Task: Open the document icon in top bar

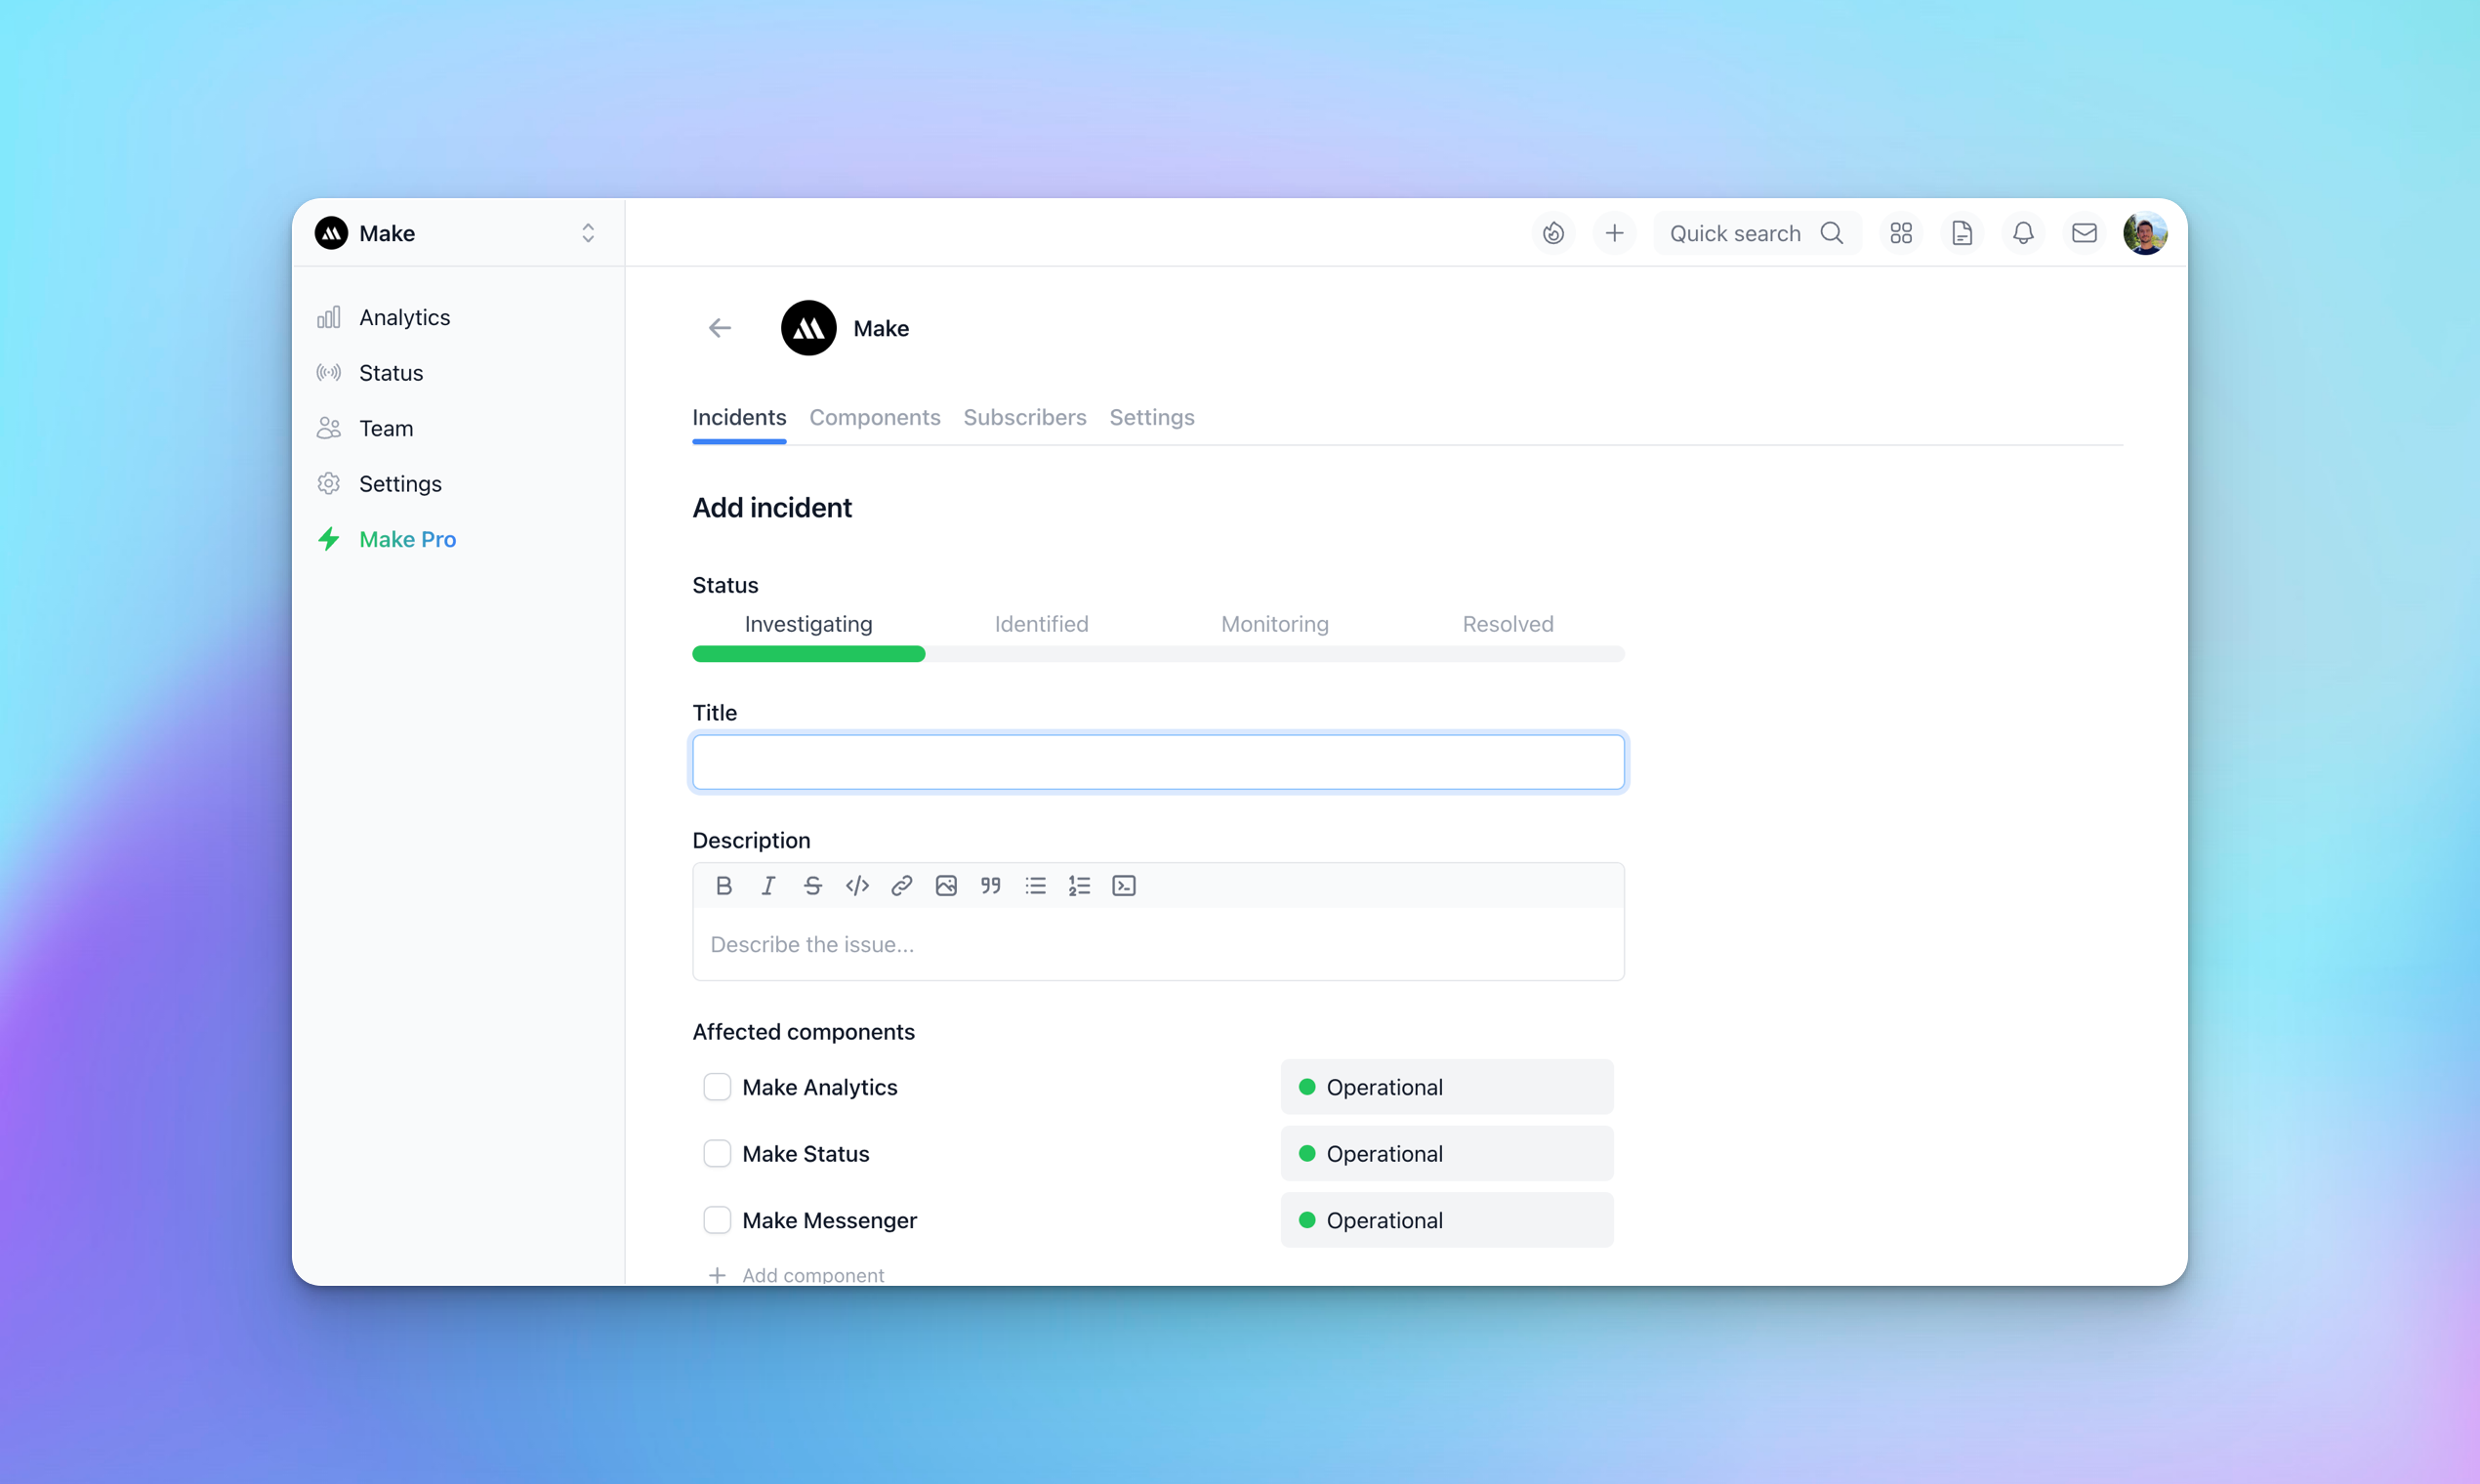Action: click(1962, 233)
